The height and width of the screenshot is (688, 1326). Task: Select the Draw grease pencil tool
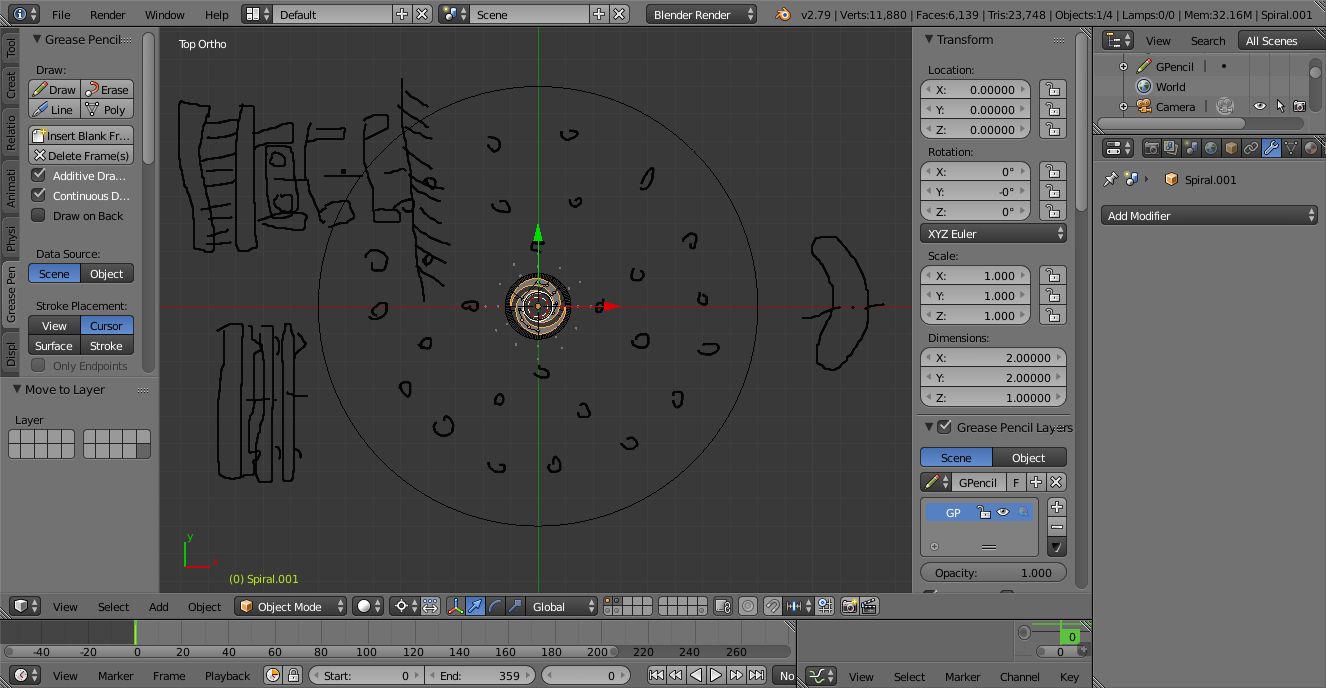coord(54,89)
